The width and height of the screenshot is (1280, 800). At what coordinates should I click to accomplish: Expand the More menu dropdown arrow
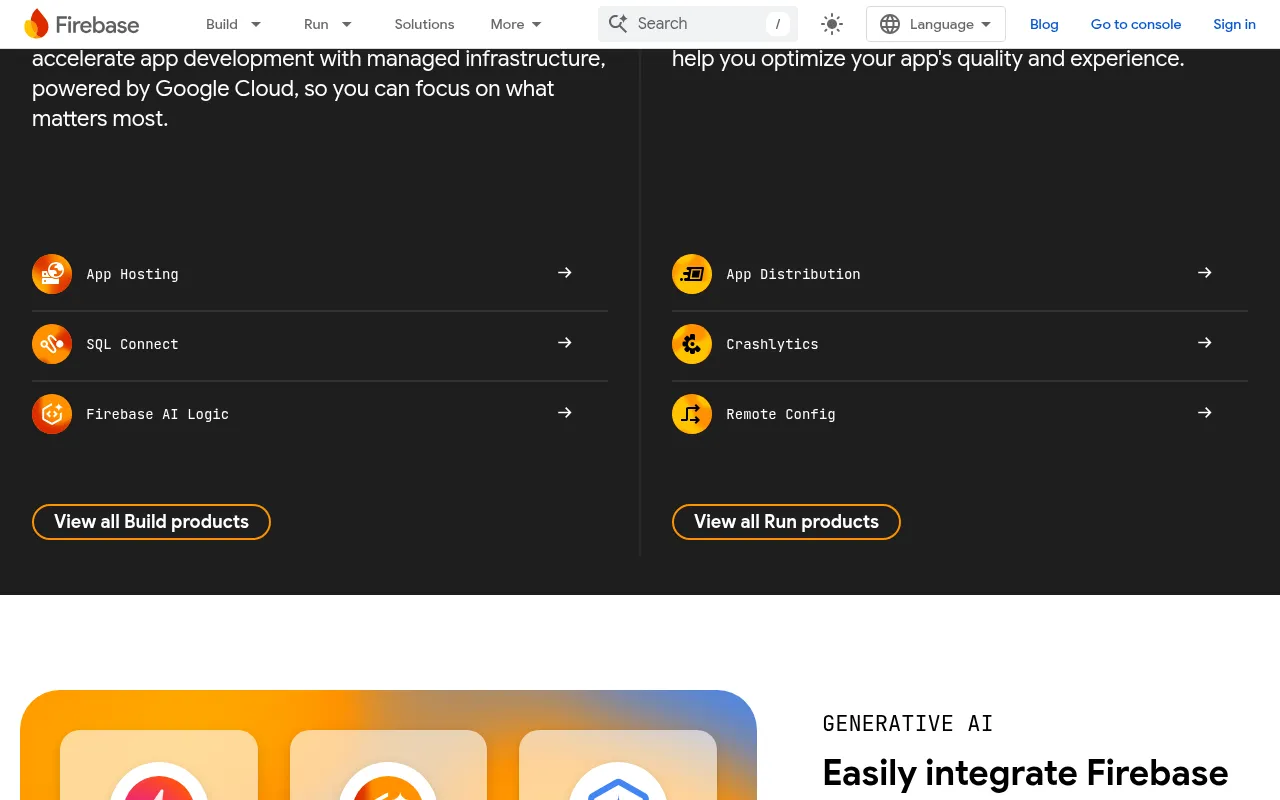pyautogui.click(x=537, y=24)
